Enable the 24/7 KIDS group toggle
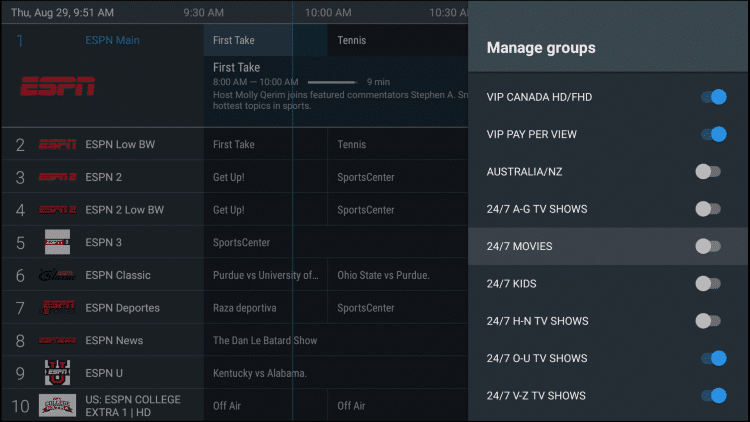This screenshot has height=422, width=750. click(x=708, y=284)
